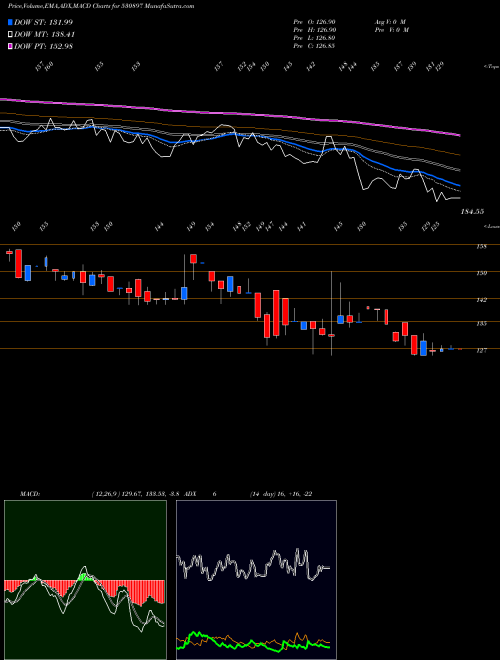Click the 'ADX' indicator label
500x660 pixels.
191,494
